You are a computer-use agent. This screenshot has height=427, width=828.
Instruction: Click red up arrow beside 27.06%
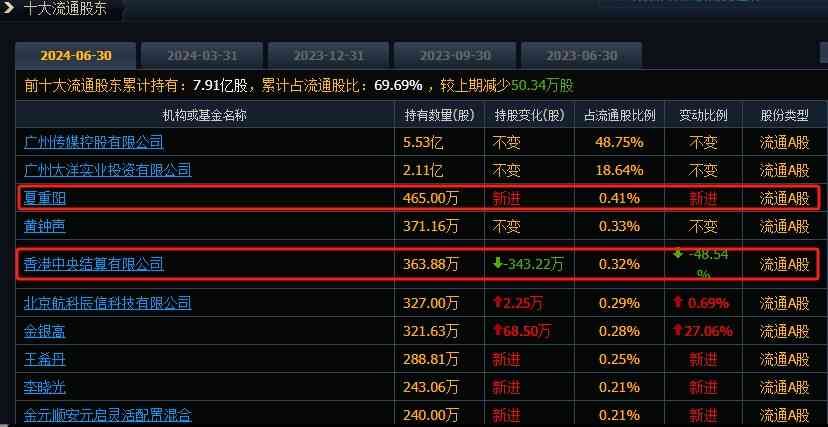pyautogui.click(x=679, y=330)
